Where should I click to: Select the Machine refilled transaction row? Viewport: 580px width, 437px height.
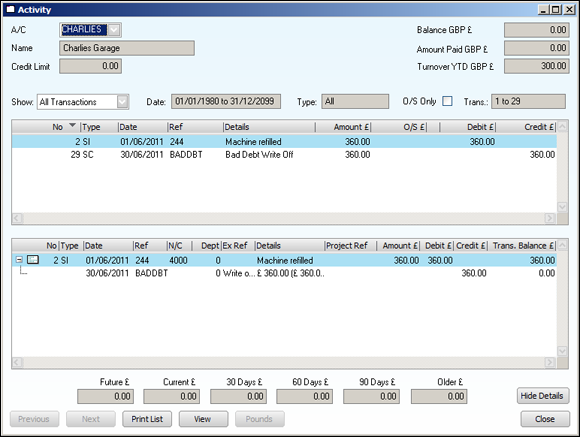tap(284, 141)
